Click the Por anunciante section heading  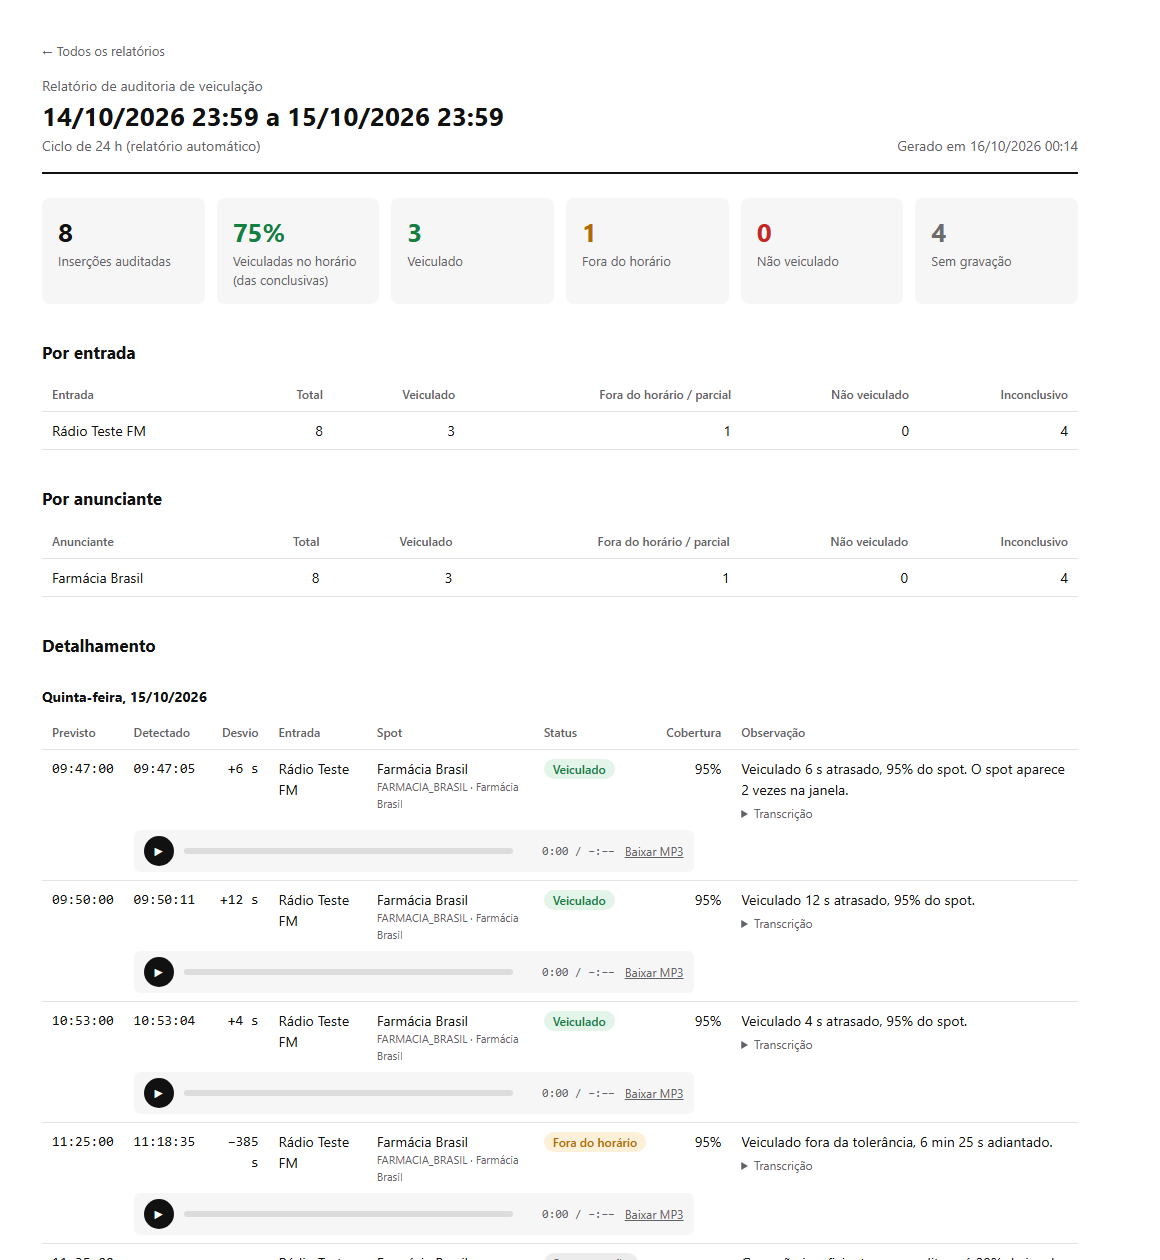[x=102, y=499]
